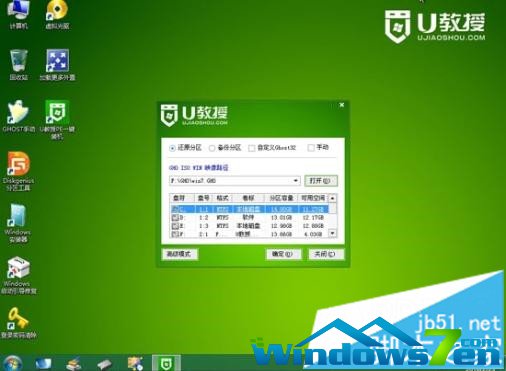Open the Windows Start orb
Viewport: 506px width, 371px height.
[12, 363]
